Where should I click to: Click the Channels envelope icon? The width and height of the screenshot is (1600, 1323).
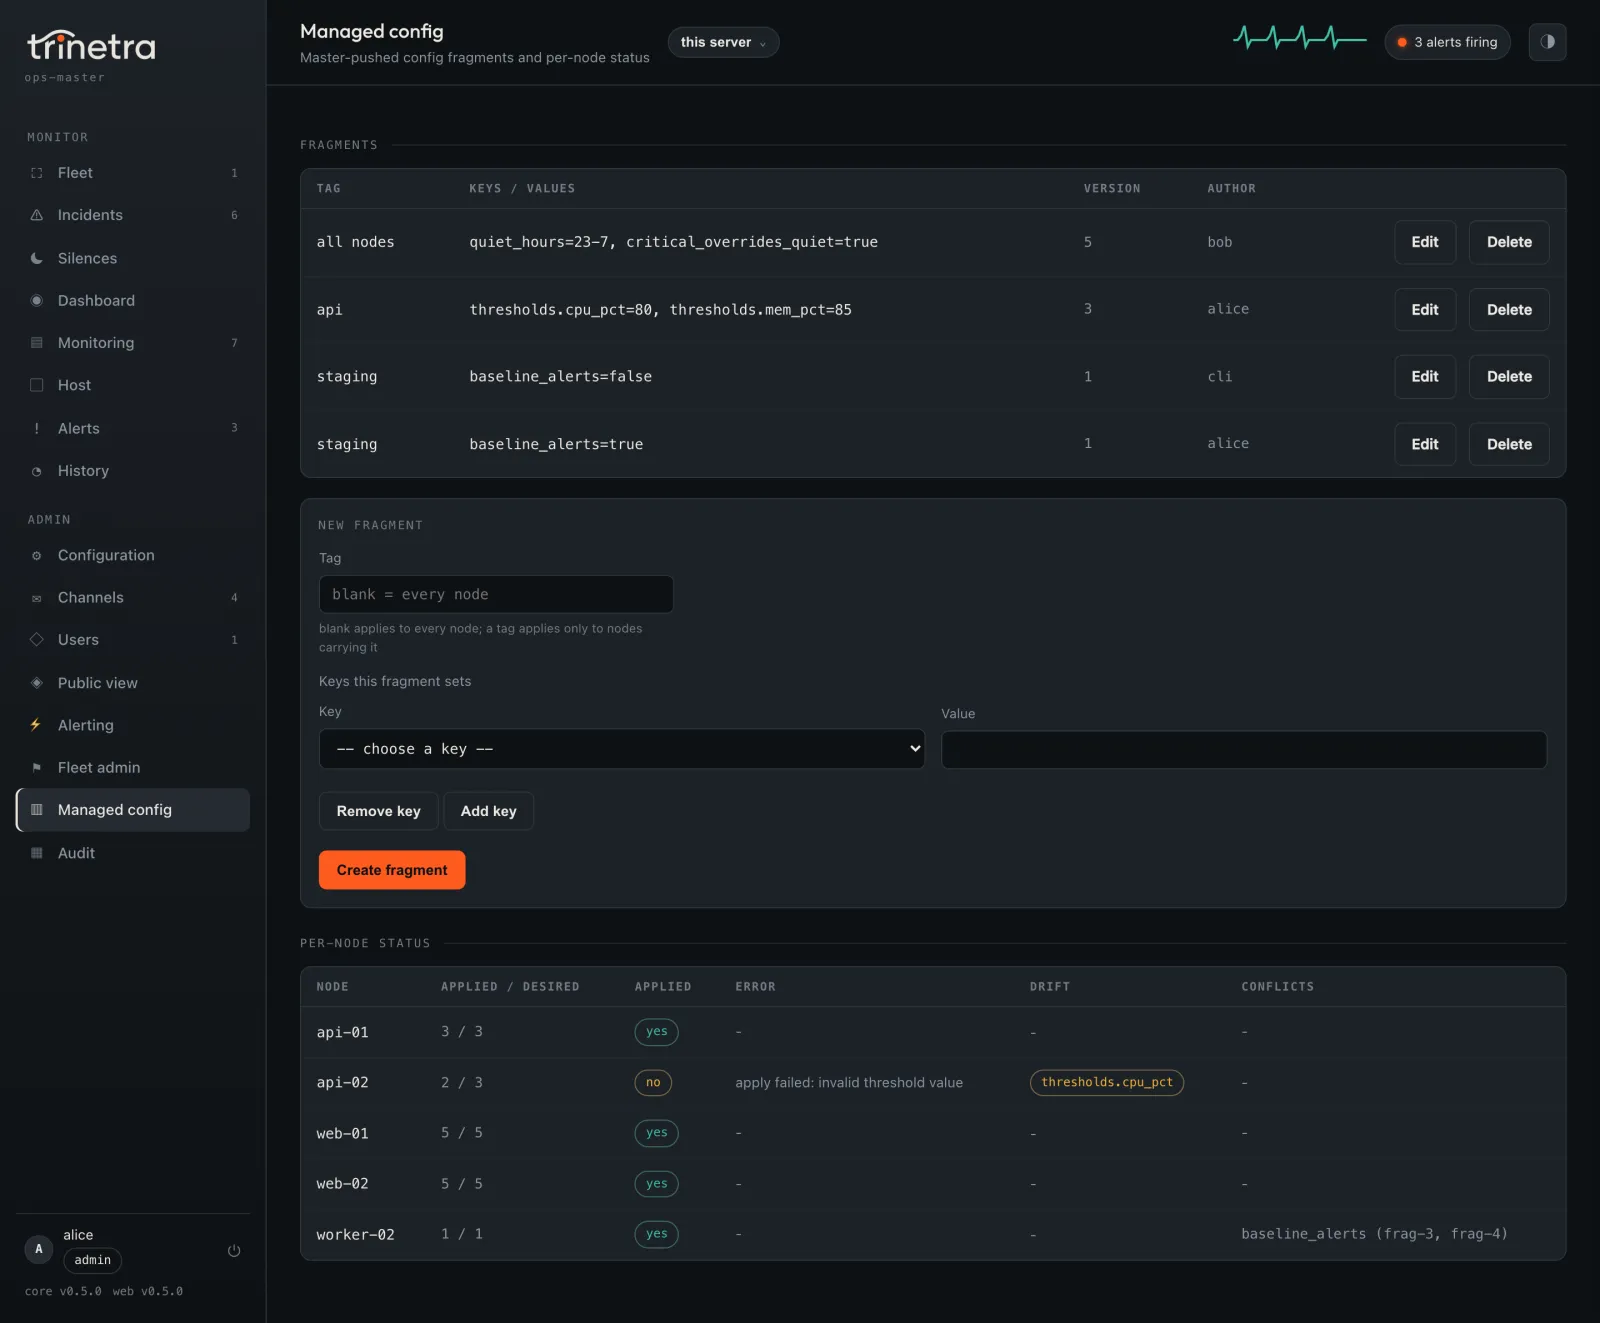37,598
